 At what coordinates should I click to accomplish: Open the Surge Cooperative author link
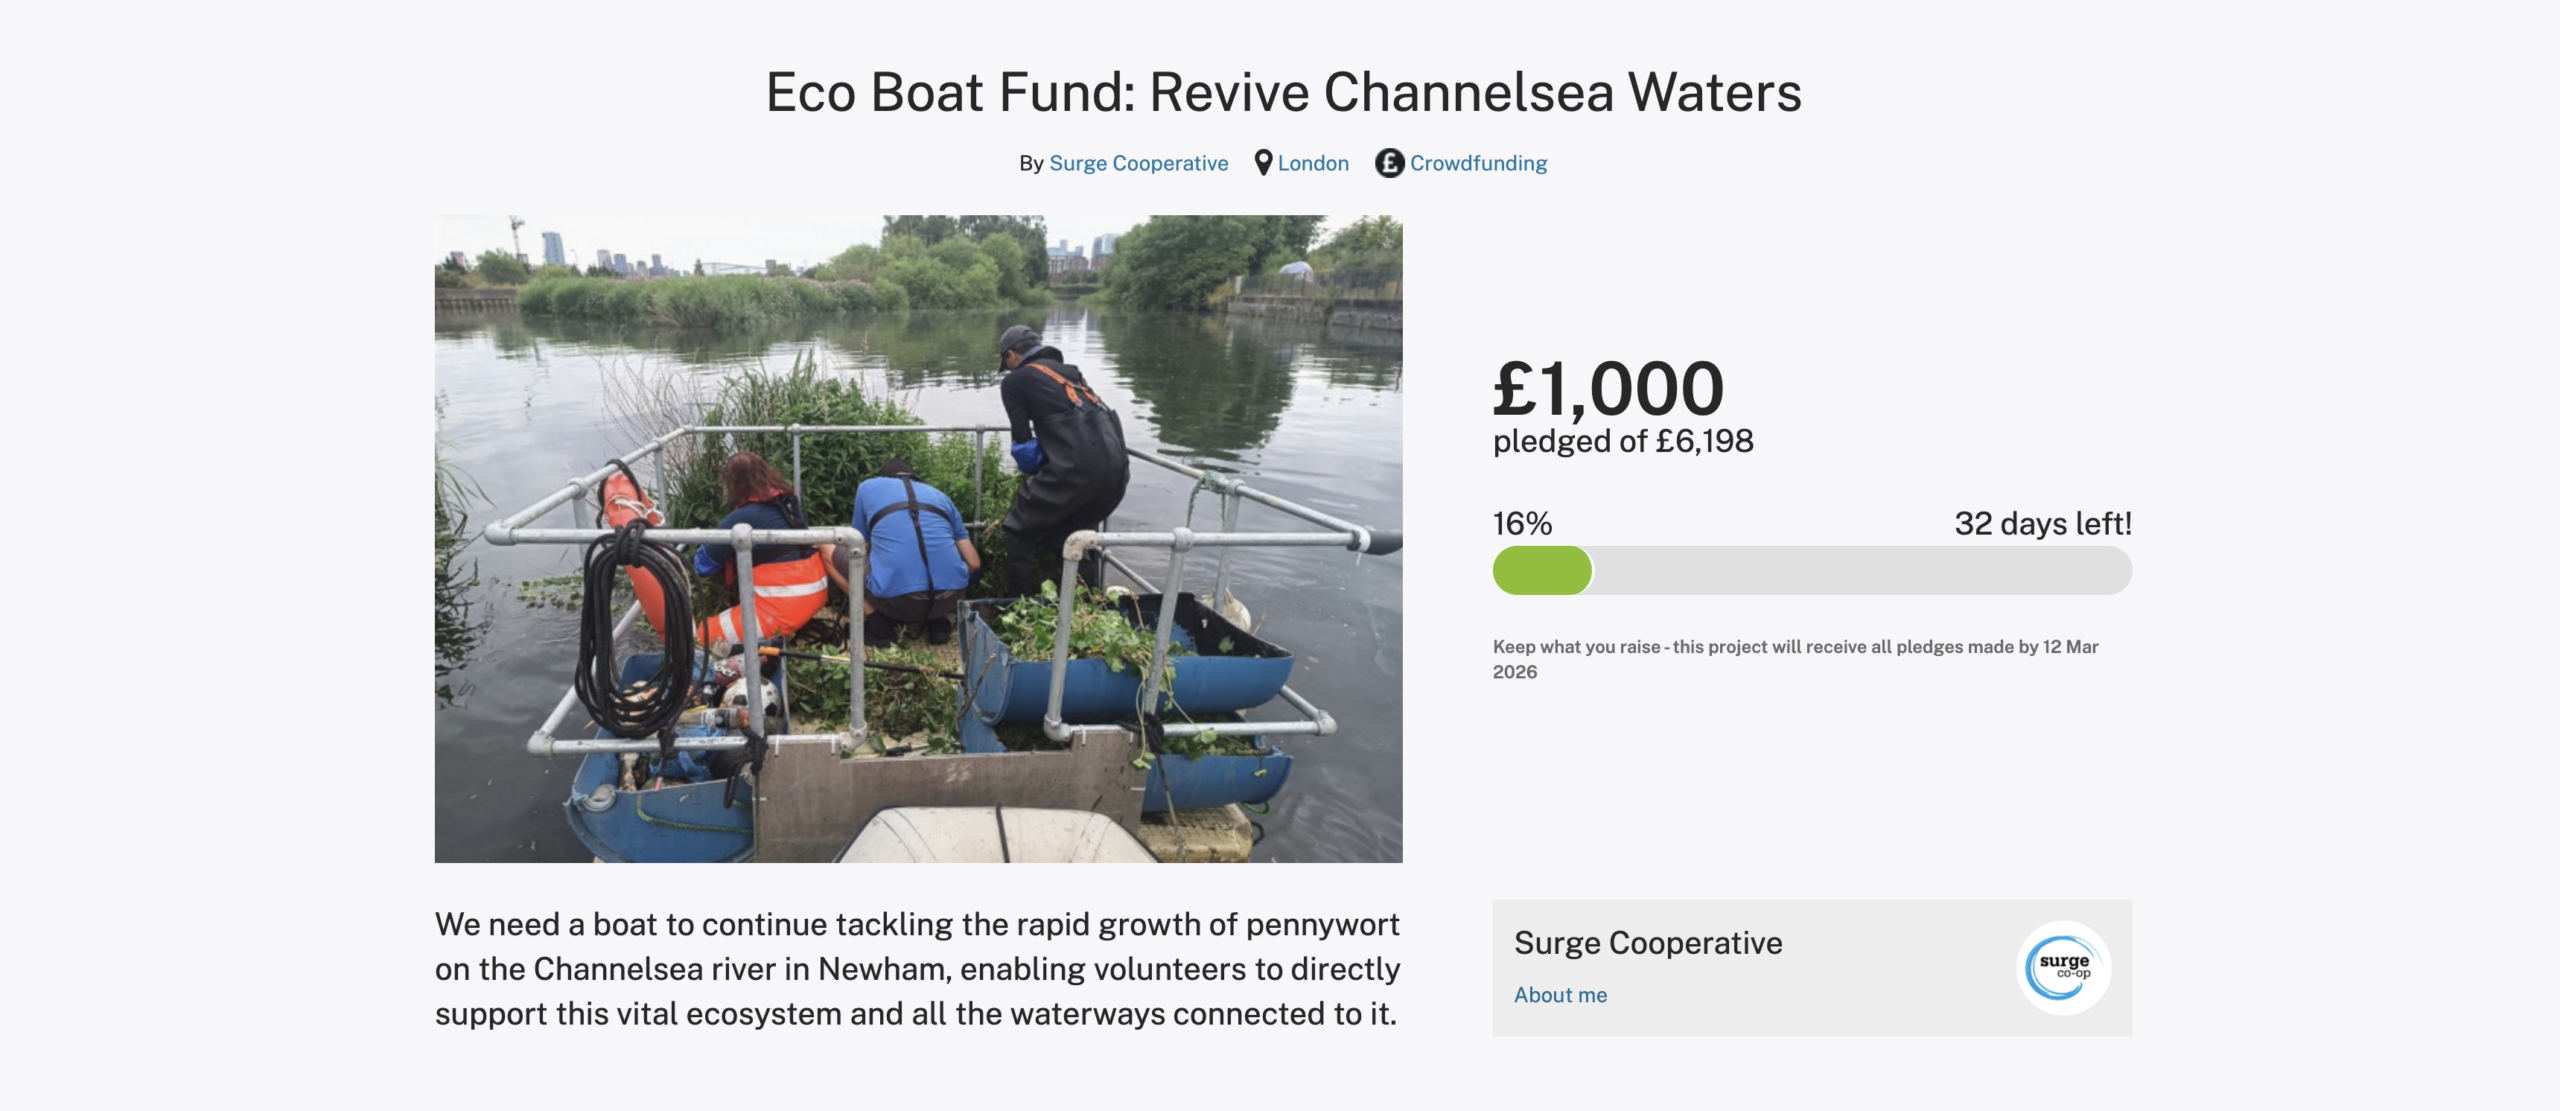(x=1138, y=163)
